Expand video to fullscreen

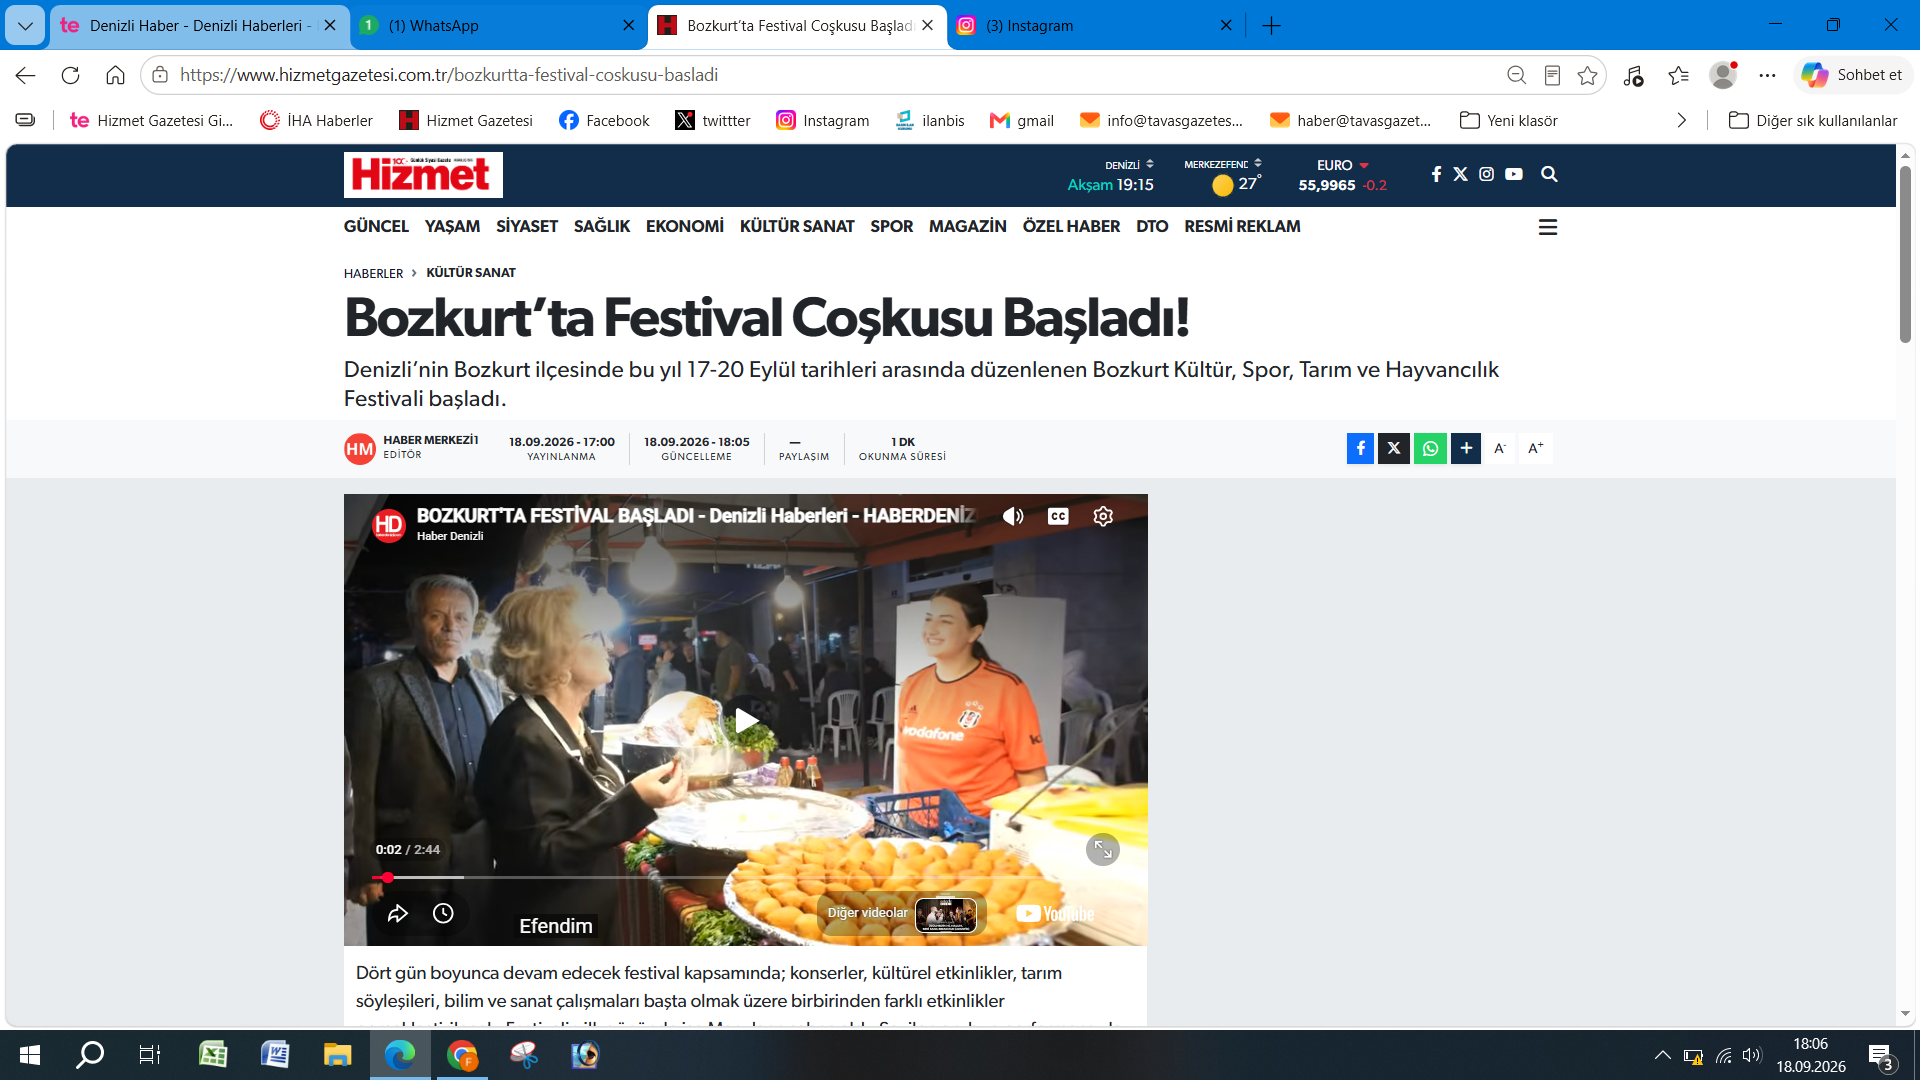point(1103,850)
